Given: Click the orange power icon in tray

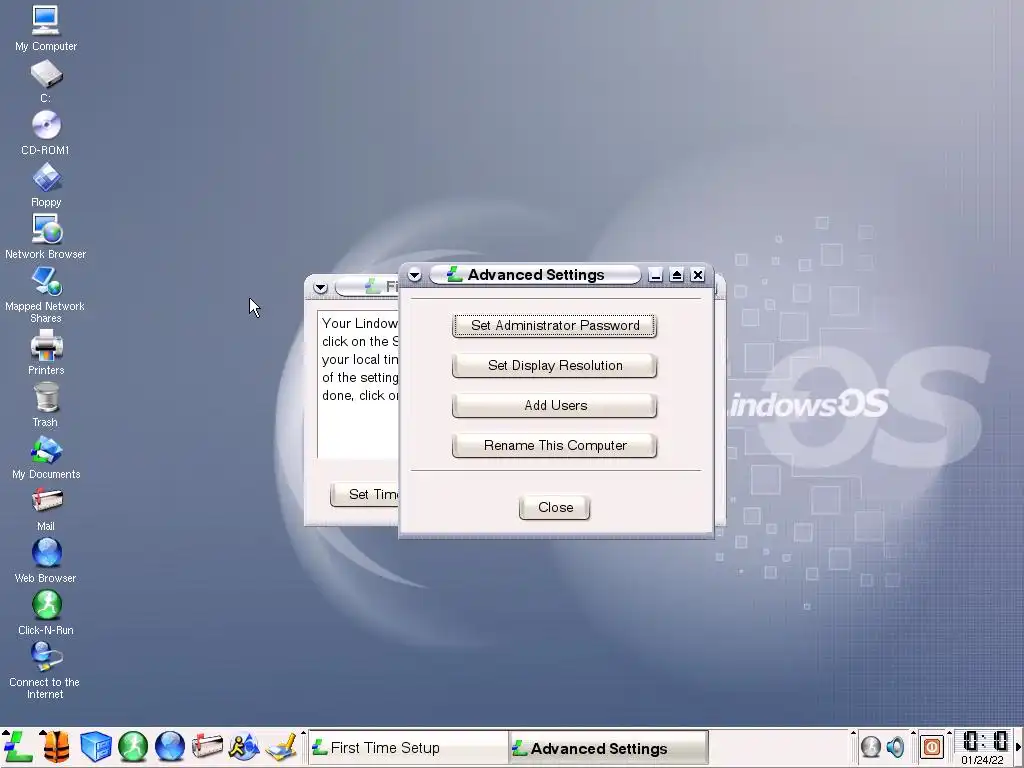Looking at the screenshot, I should [x=932, y=746].
